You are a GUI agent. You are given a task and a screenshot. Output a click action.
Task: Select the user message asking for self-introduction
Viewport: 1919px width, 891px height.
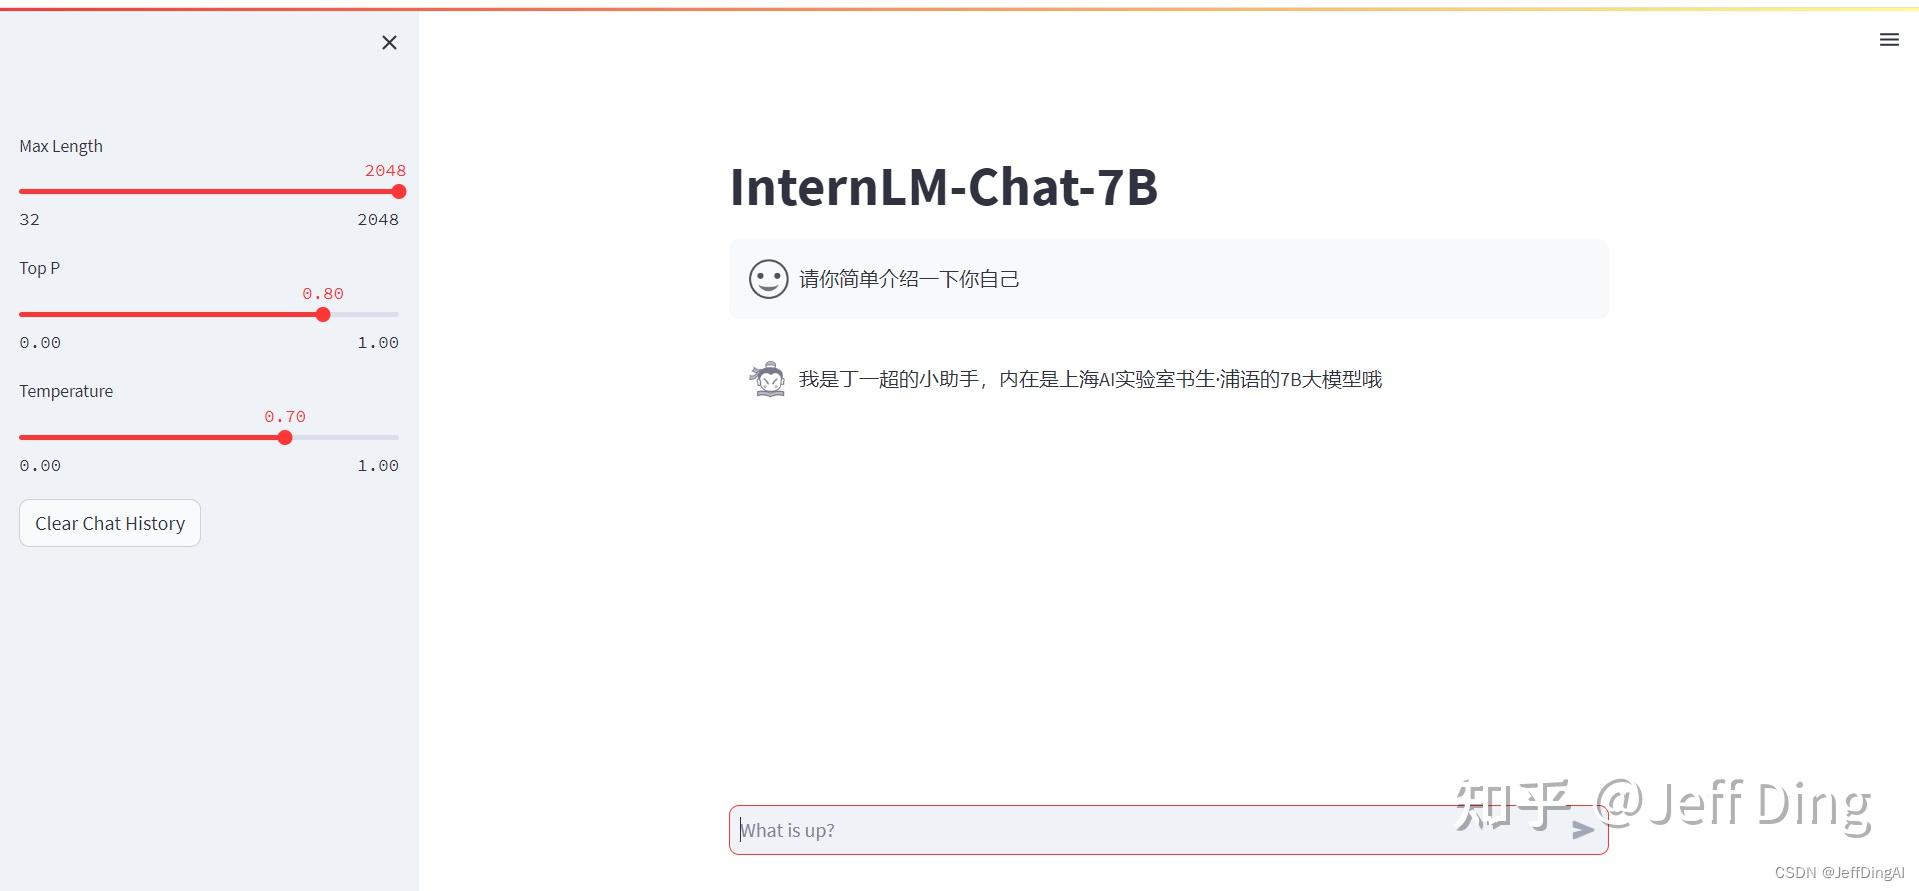click(x=909, y=279)
